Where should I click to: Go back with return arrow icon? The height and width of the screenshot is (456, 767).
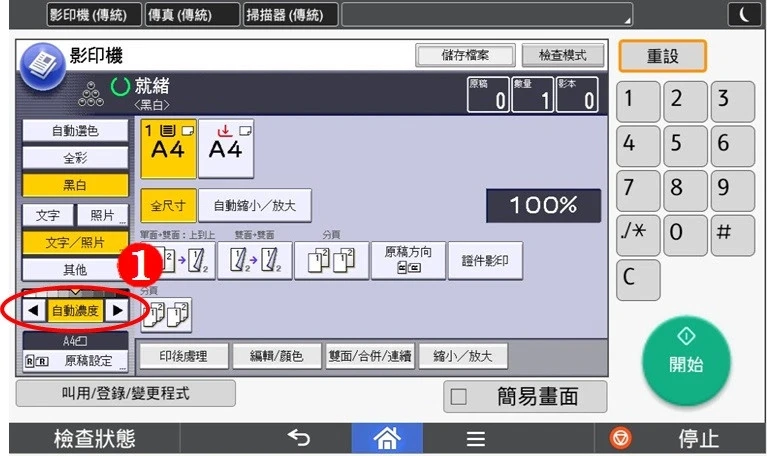[x=299, y=438]
